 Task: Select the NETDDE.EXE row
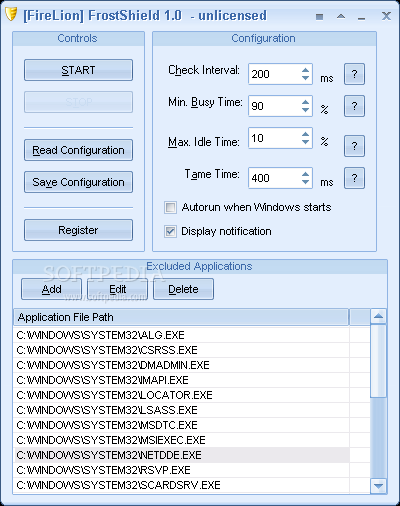(182, 455)
